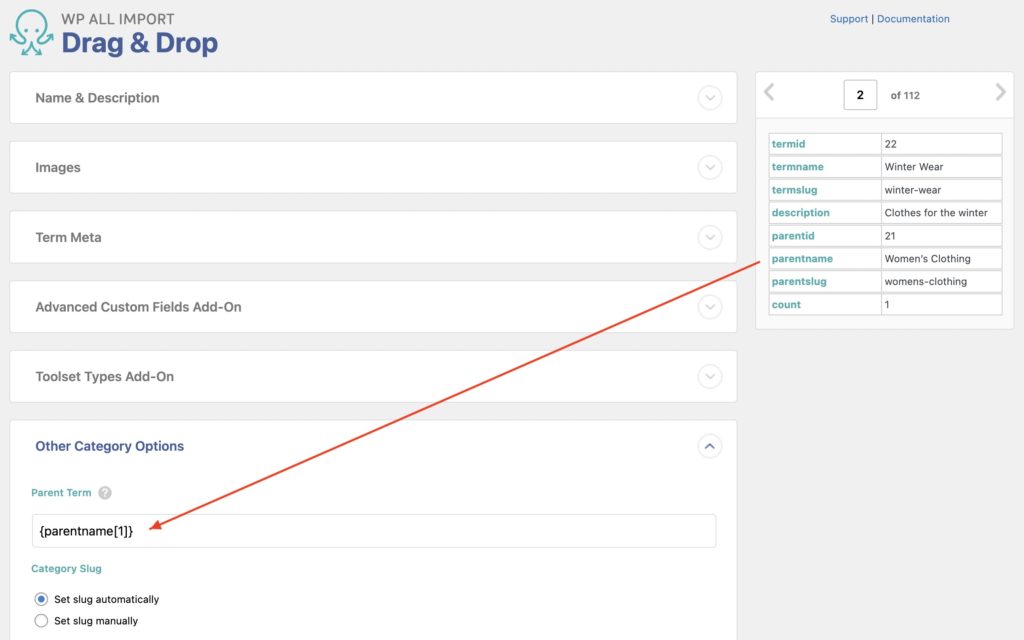Click the parentname field name
The height and width of the screenshot is (640, 1024).
(802, 259)
